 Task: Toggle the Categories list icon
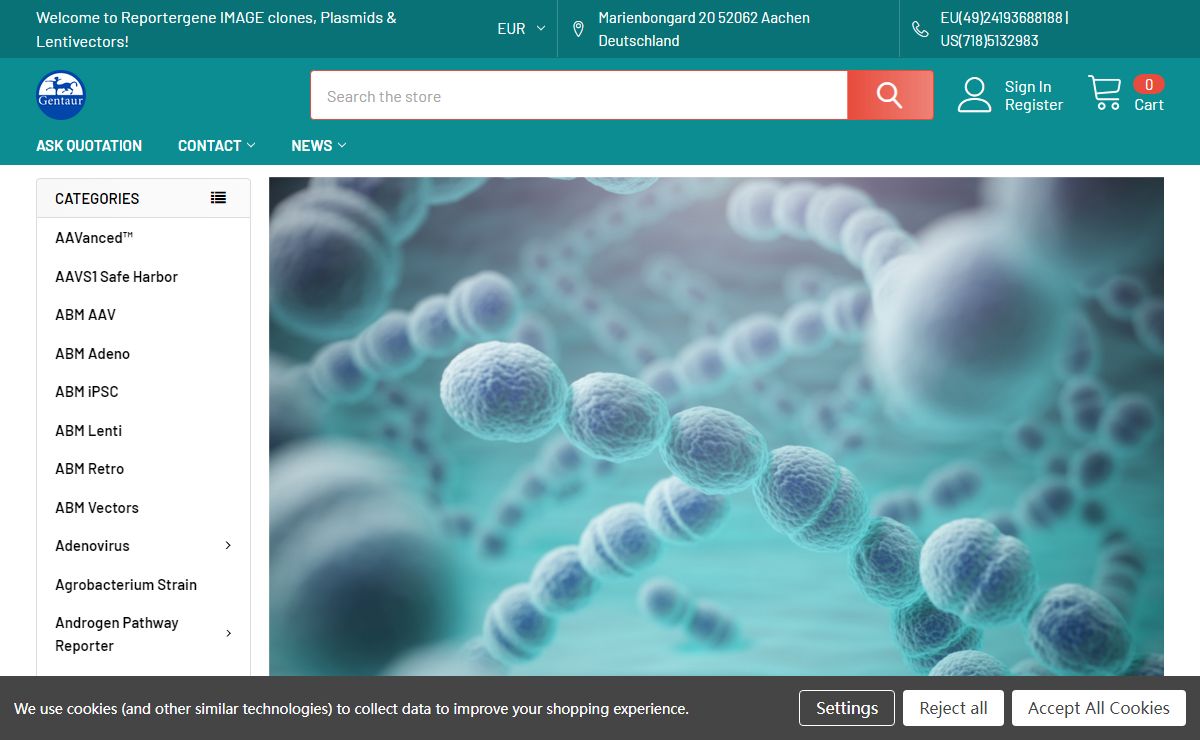coord(218,198)
